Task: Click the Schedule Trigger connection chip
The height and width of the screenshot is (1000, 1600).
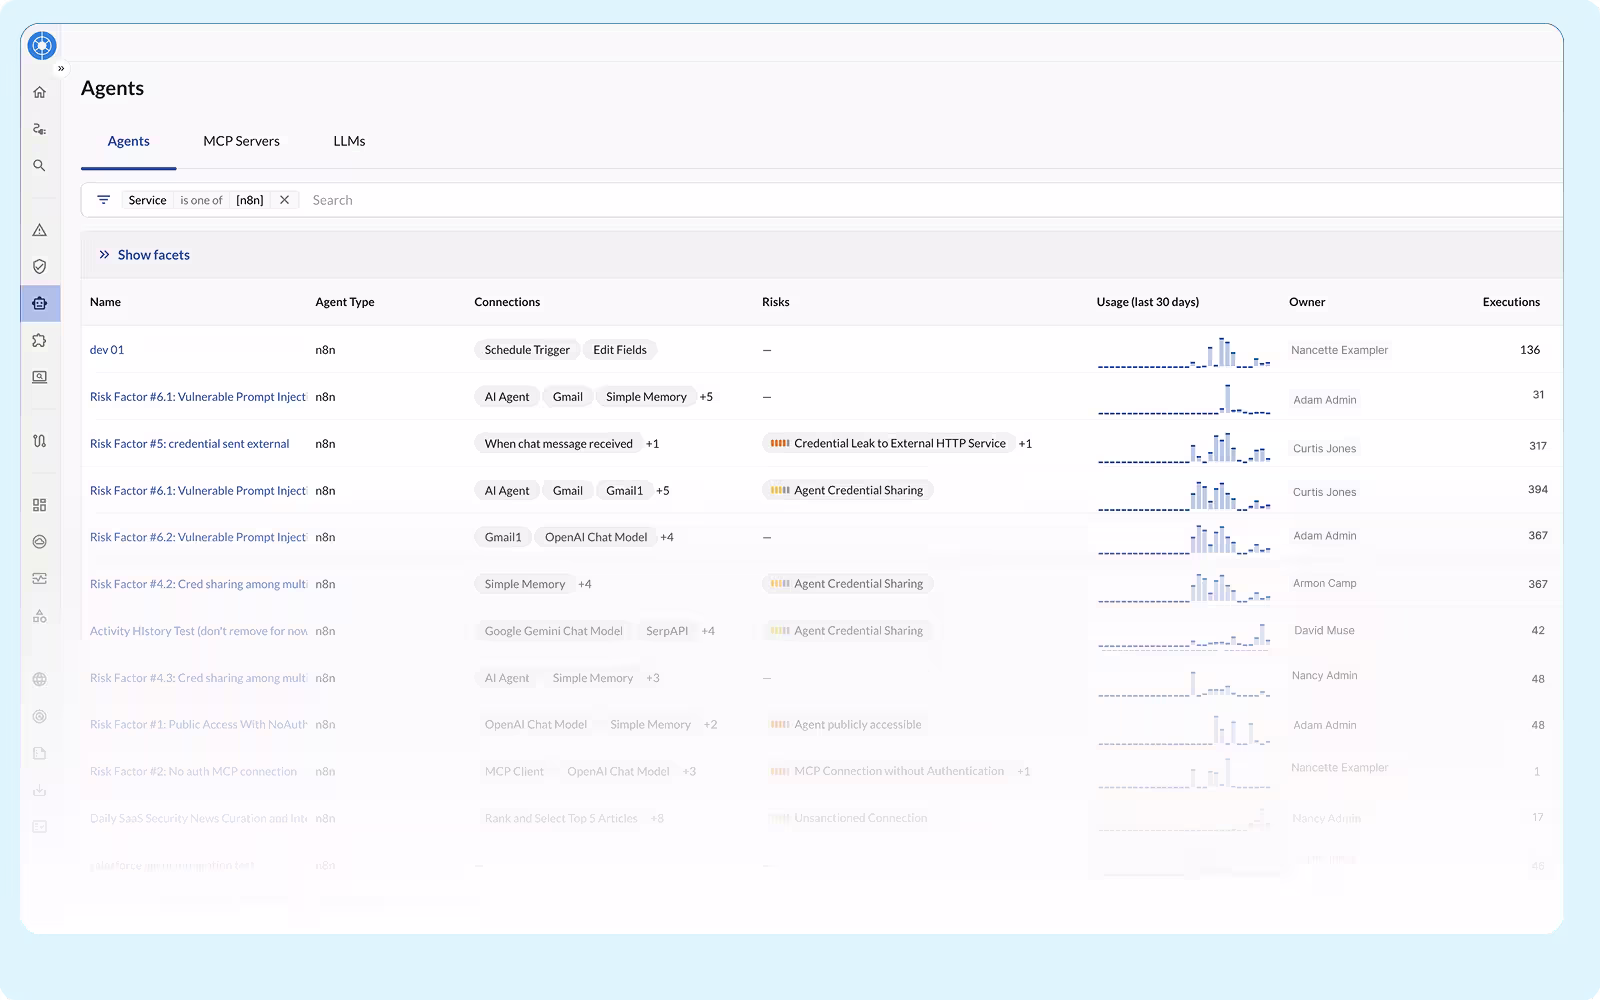Action: (527, 350)
